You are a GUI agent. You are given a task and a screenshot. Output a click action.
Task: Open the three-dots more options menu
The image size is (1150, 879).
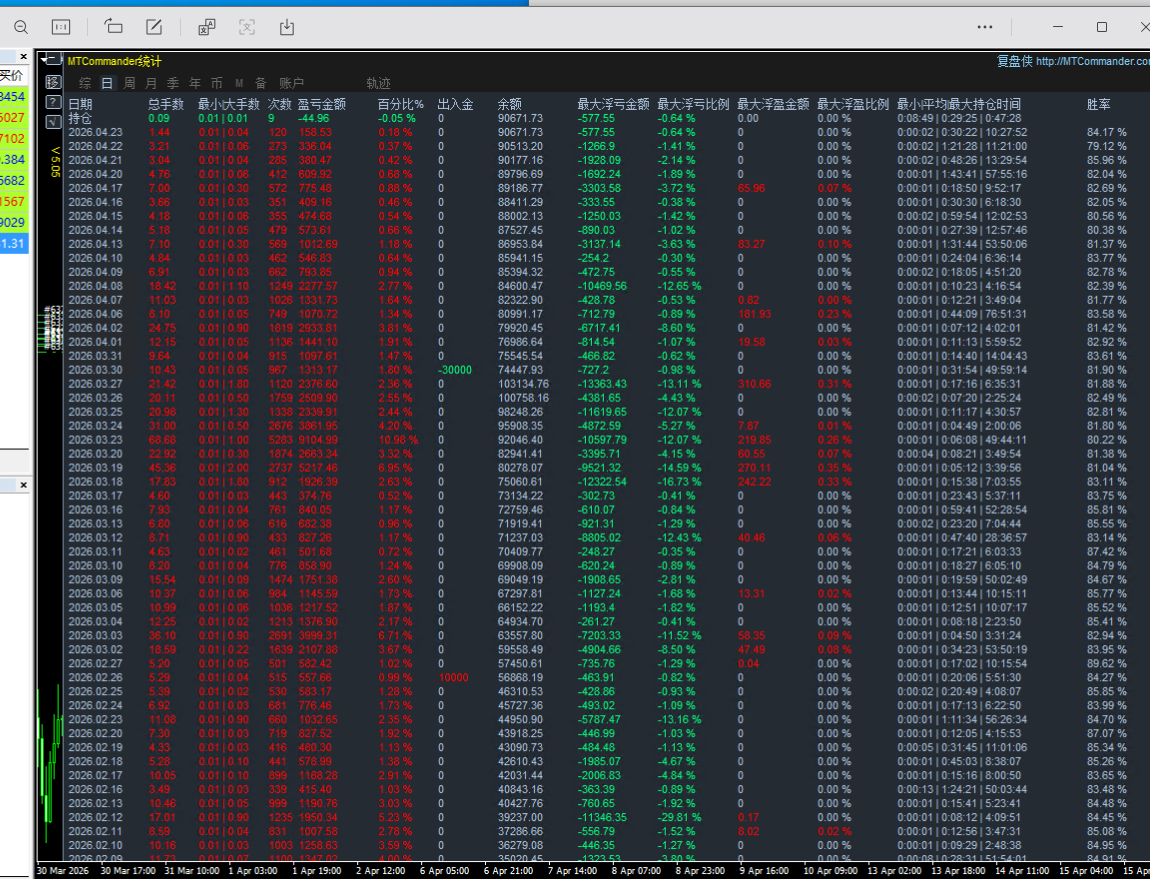point(985,27)
